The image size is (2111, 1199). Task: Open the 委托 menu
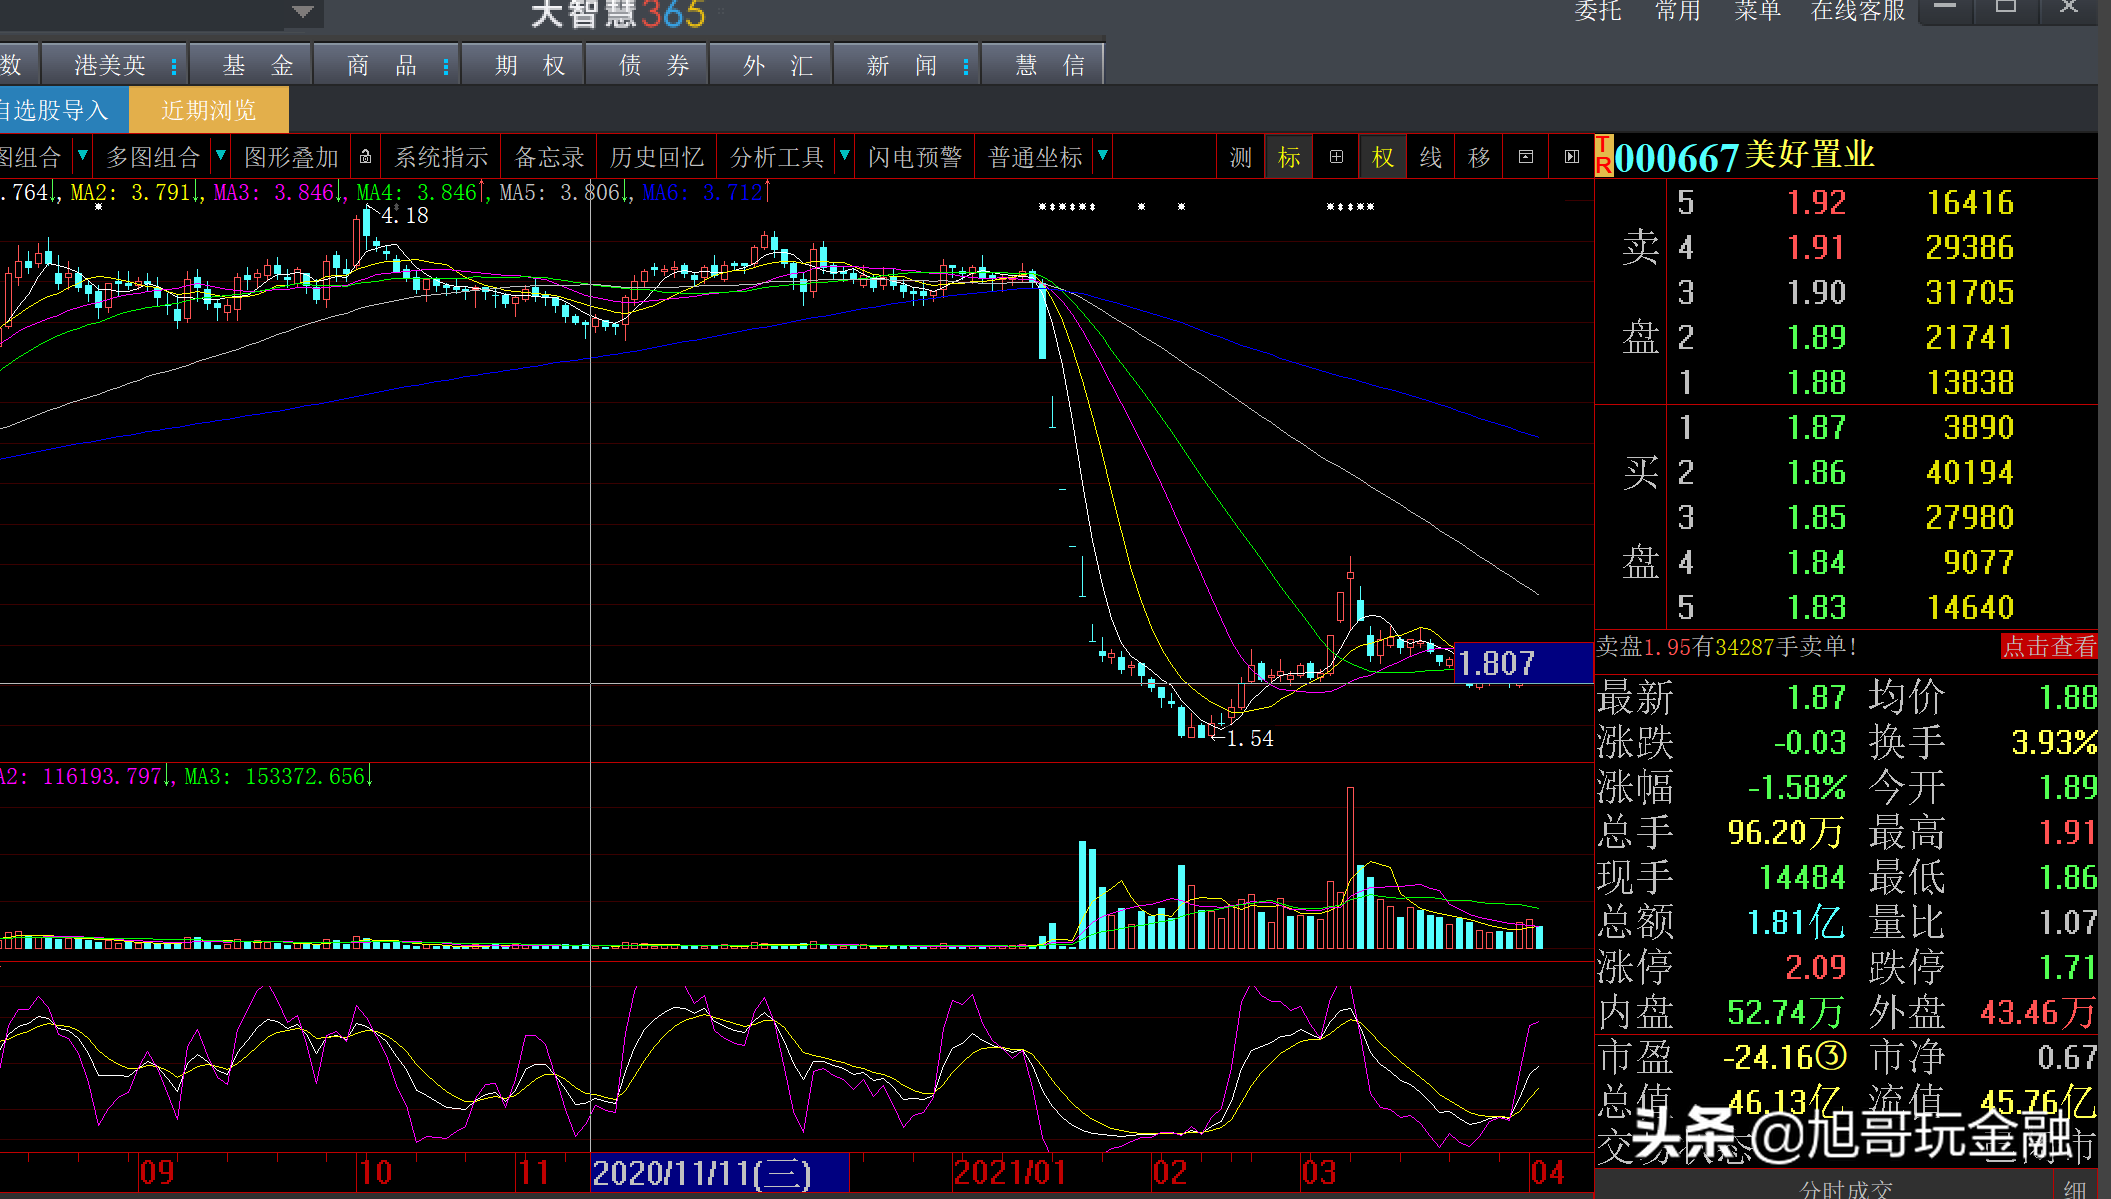(x=1598, y=11)
